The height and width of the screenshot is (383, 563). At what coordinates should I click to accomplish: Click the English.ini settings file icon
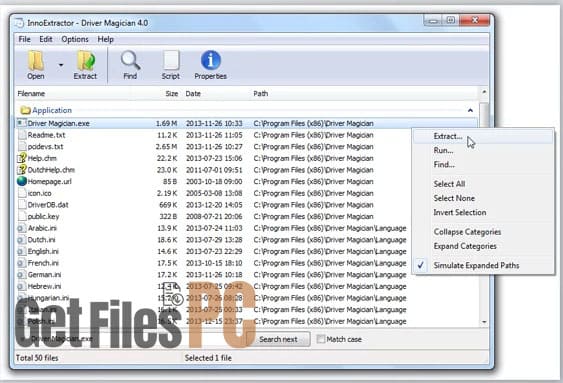(22, 251)
